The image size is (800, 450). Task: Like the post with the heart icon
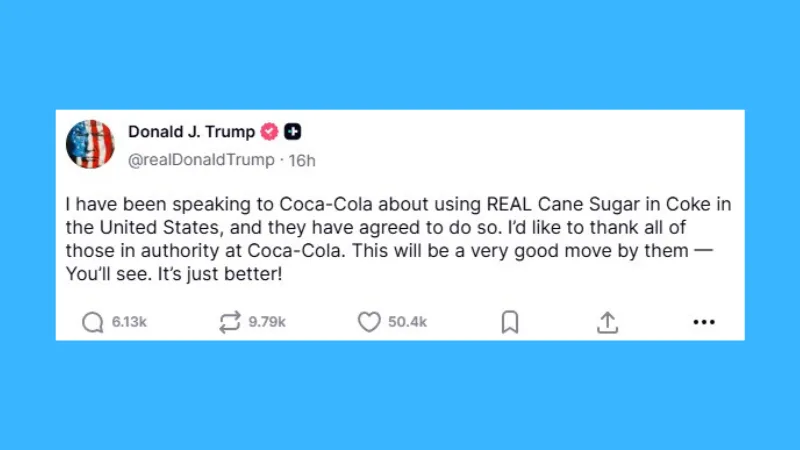pos(369,322)
